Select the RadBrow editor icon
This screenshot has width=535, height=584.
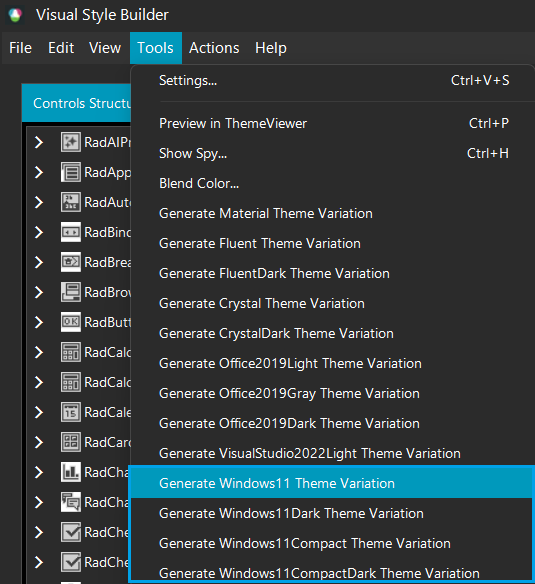(x=71, y=292)
